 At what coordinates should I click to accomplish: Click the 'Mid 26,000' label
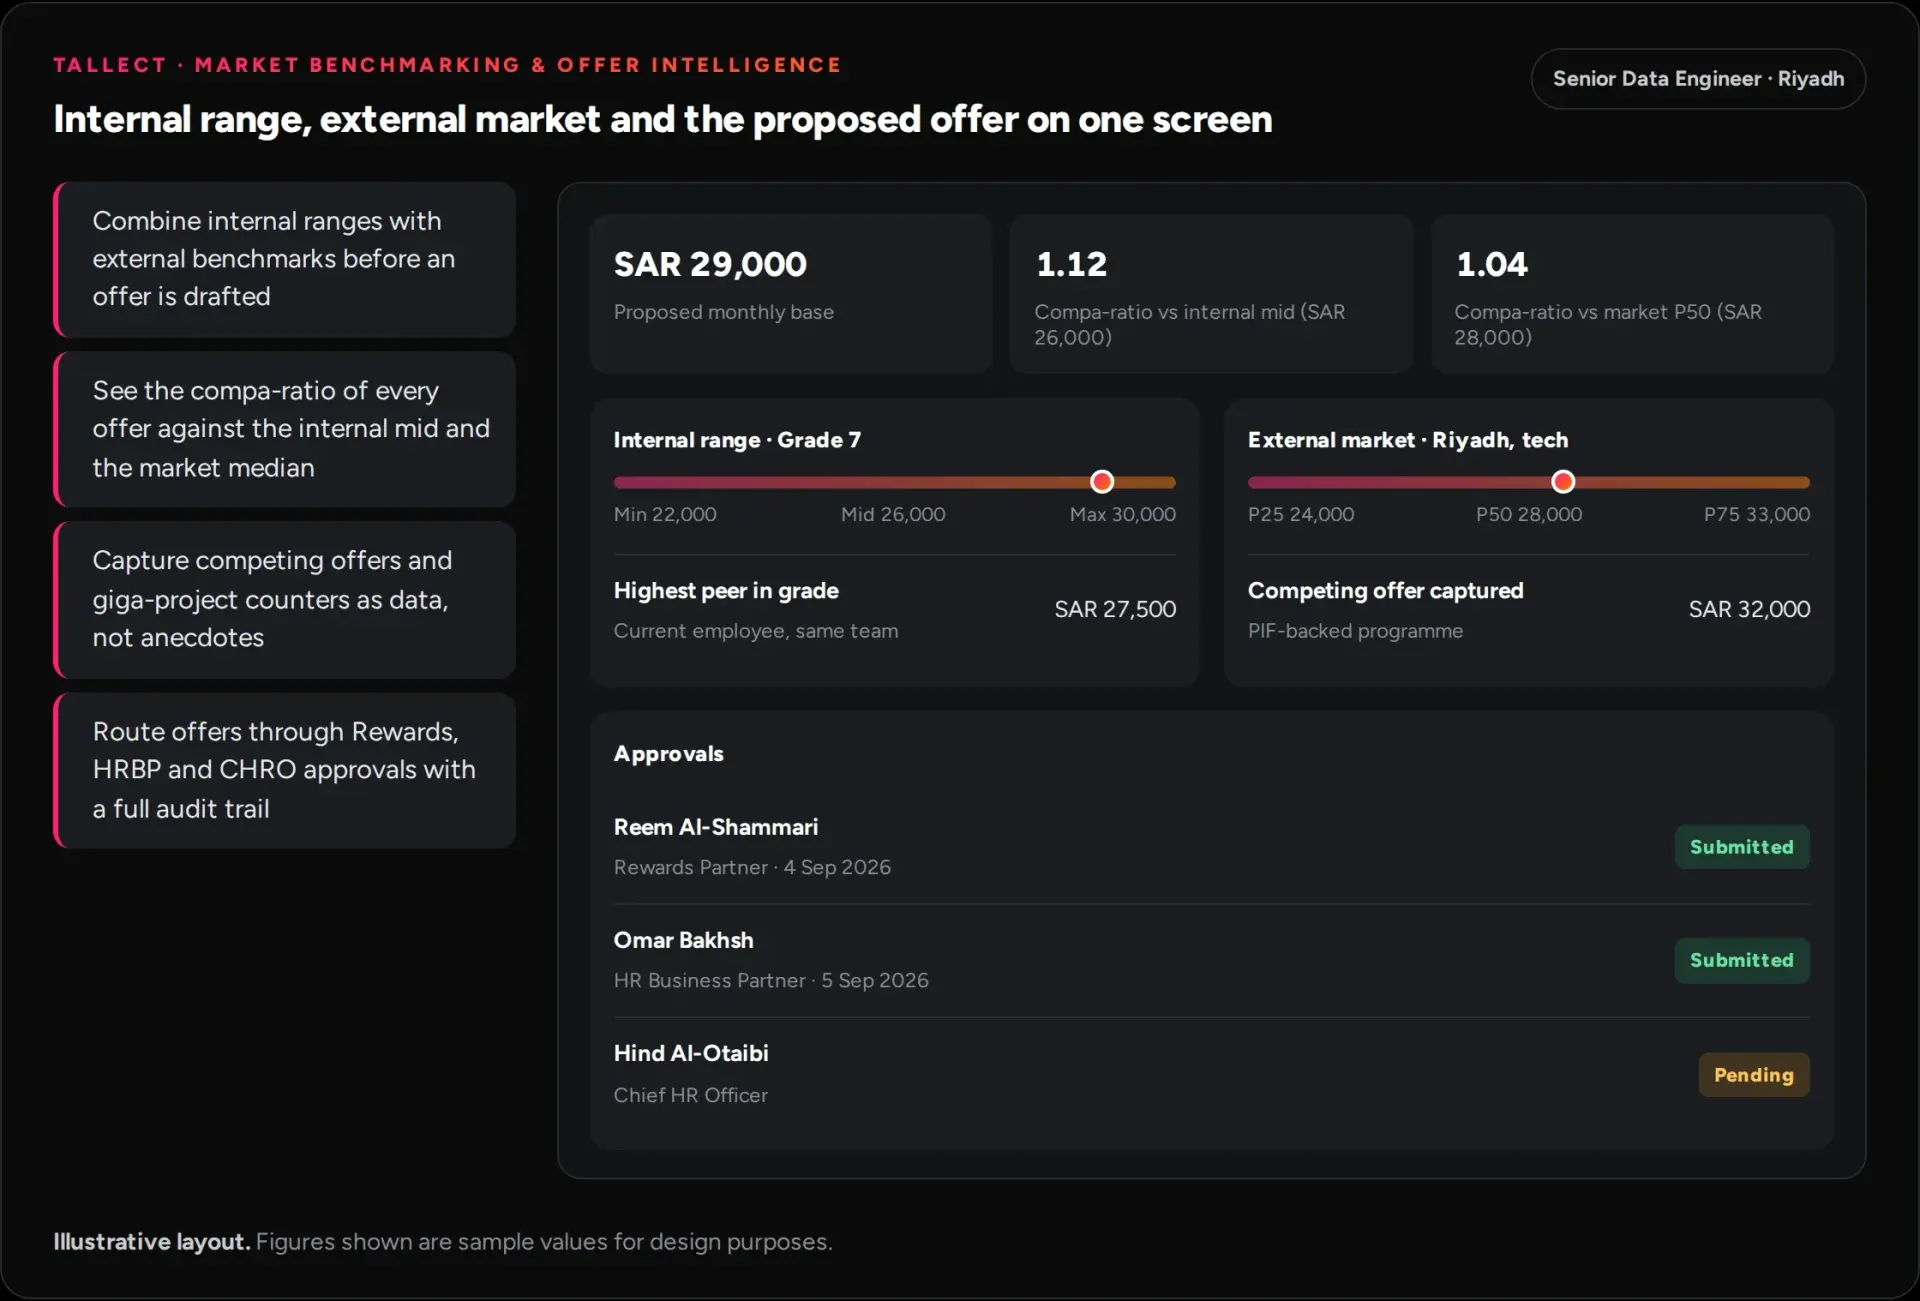click(893, 514)
